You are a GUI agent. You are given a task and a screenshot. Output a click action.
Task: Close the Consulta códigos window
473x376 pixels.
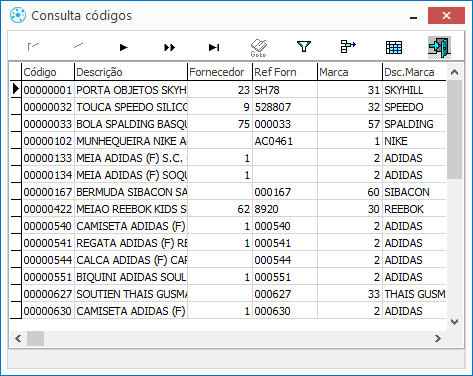coord(446,16)
